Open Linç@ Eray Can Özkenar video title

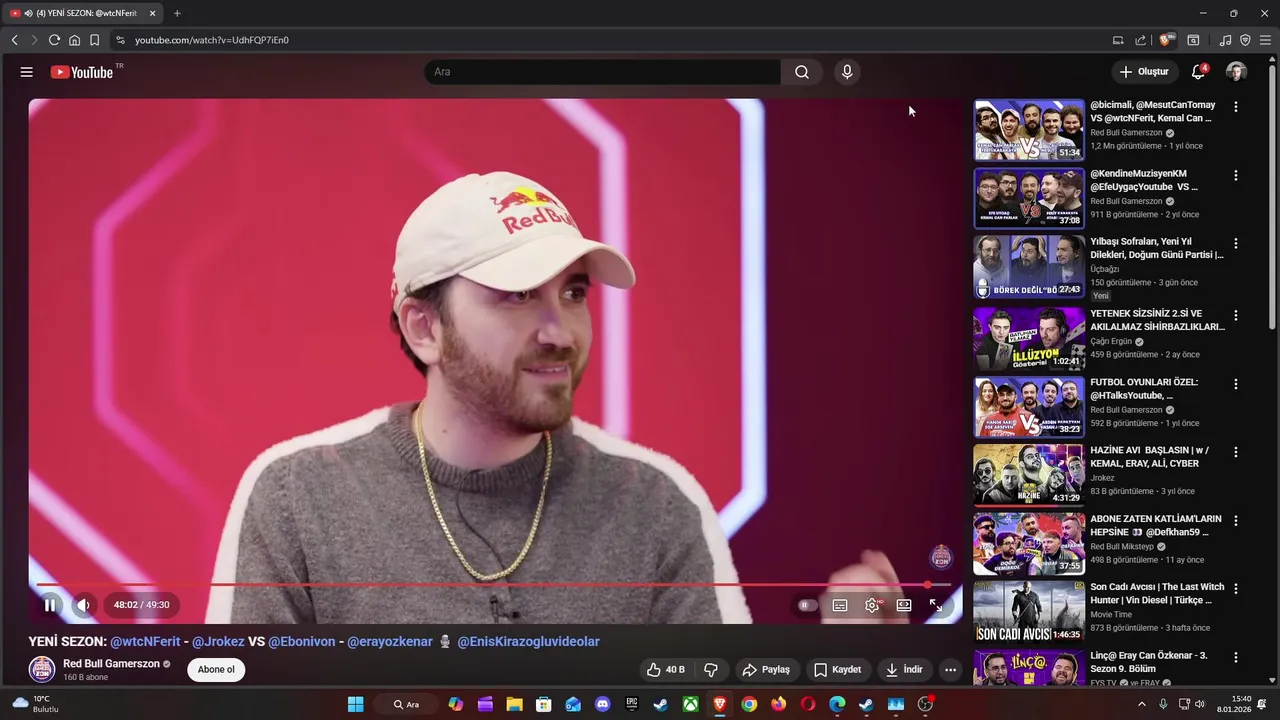[1150, 662]
